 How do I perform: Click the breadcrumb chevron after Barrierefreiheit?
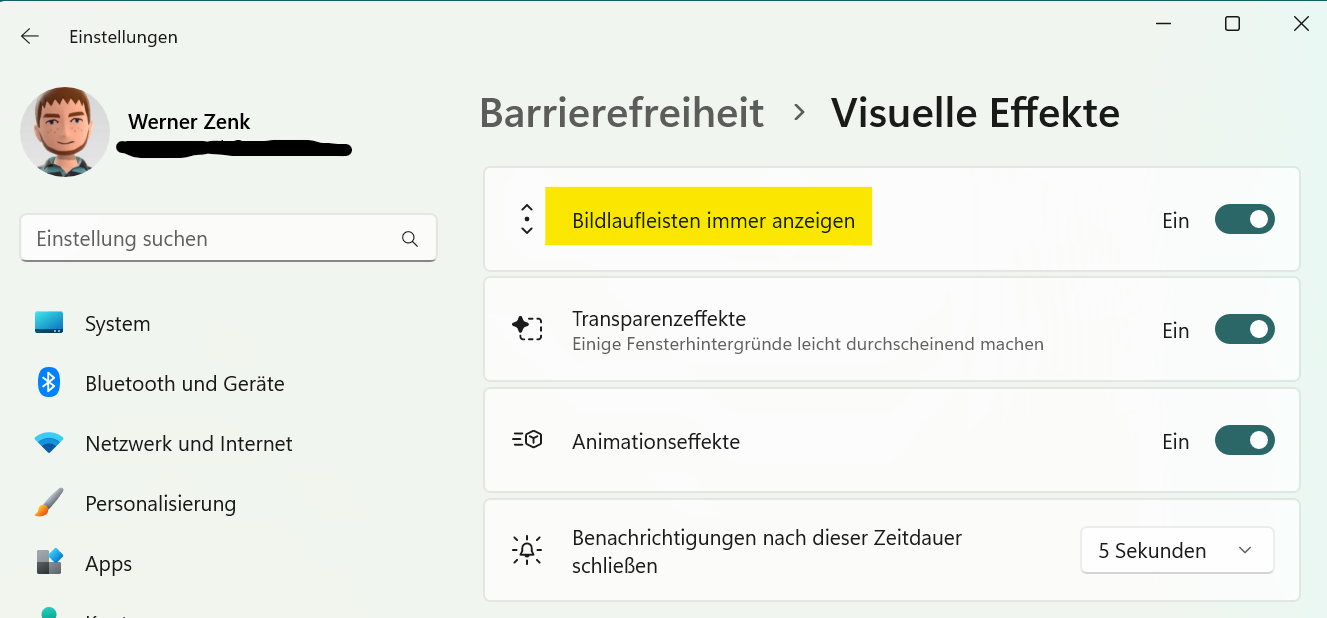point(798,113)
